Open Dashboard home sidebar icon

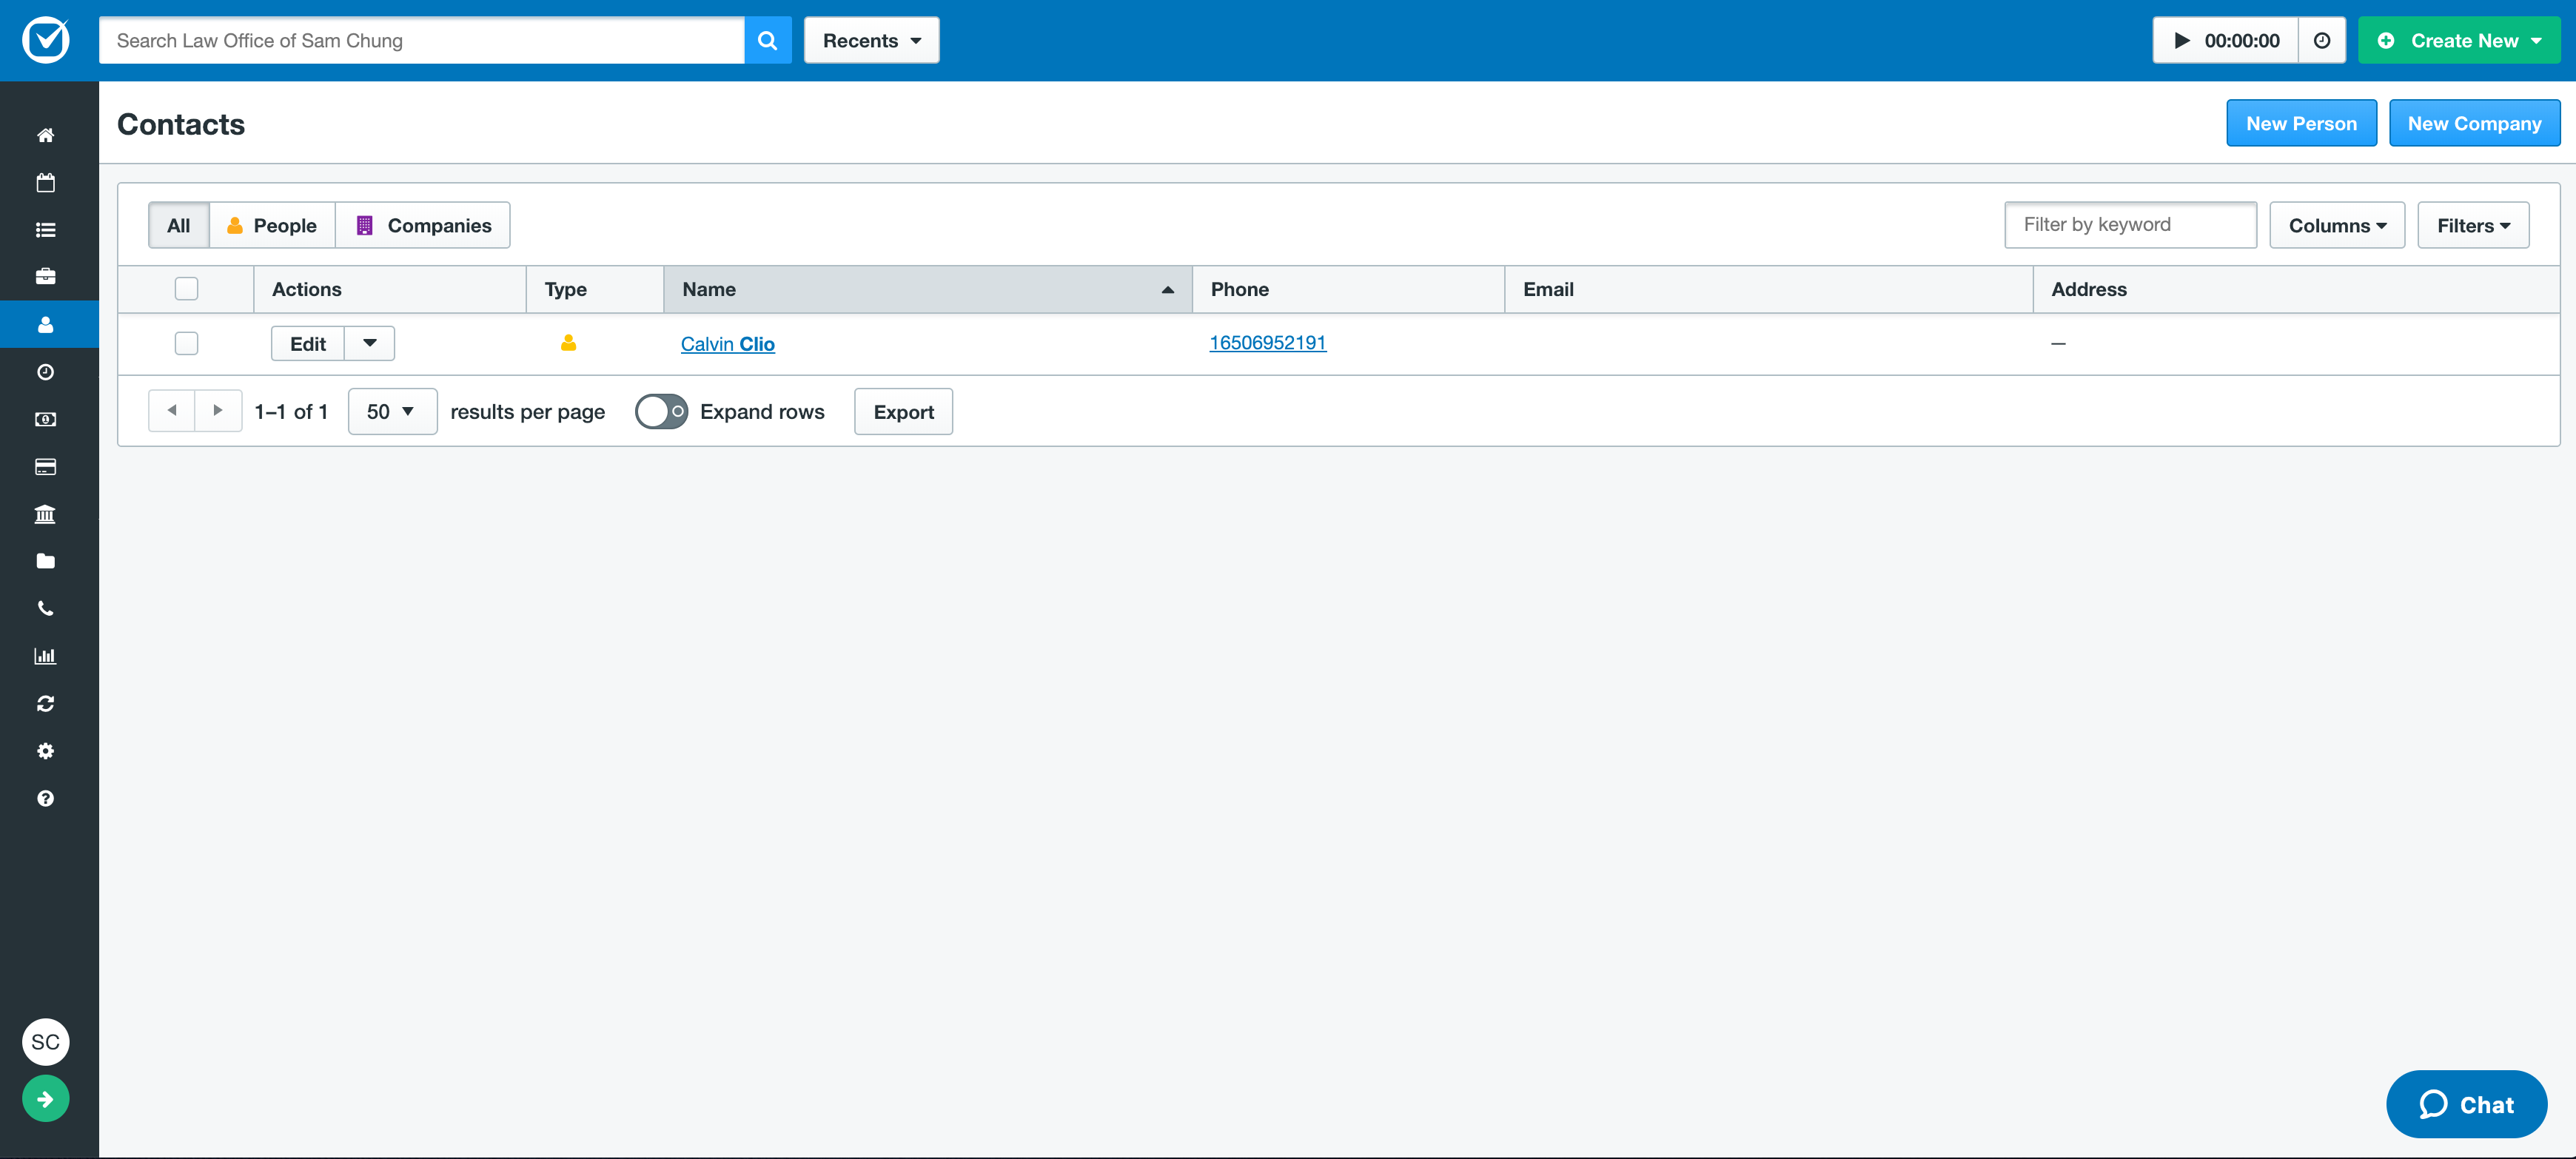coord(46,135)
